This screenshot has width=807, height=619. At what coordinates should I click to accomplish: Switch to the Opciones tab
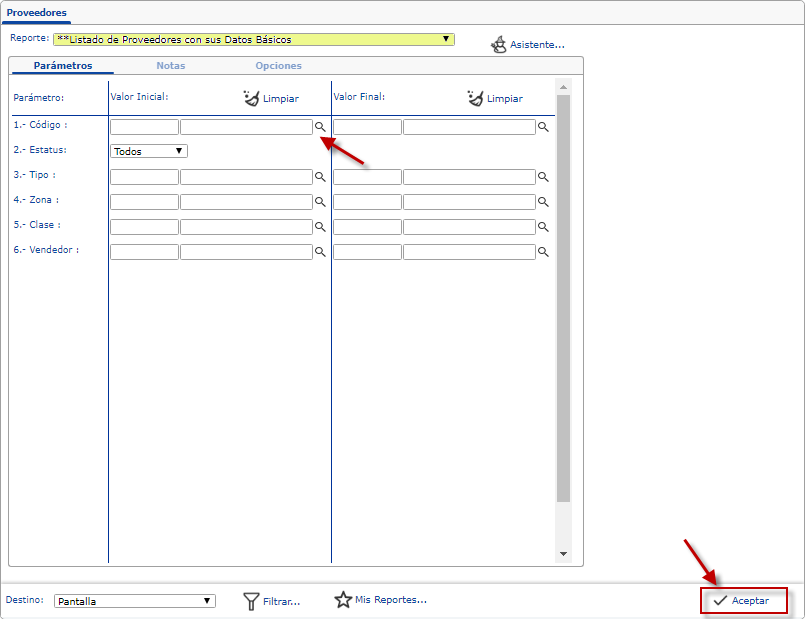click(x=278, y=66)
